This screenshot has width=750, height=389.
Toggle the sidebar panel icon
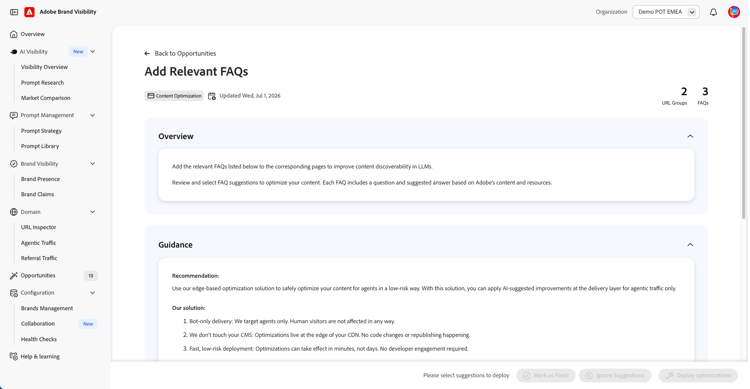14,12
